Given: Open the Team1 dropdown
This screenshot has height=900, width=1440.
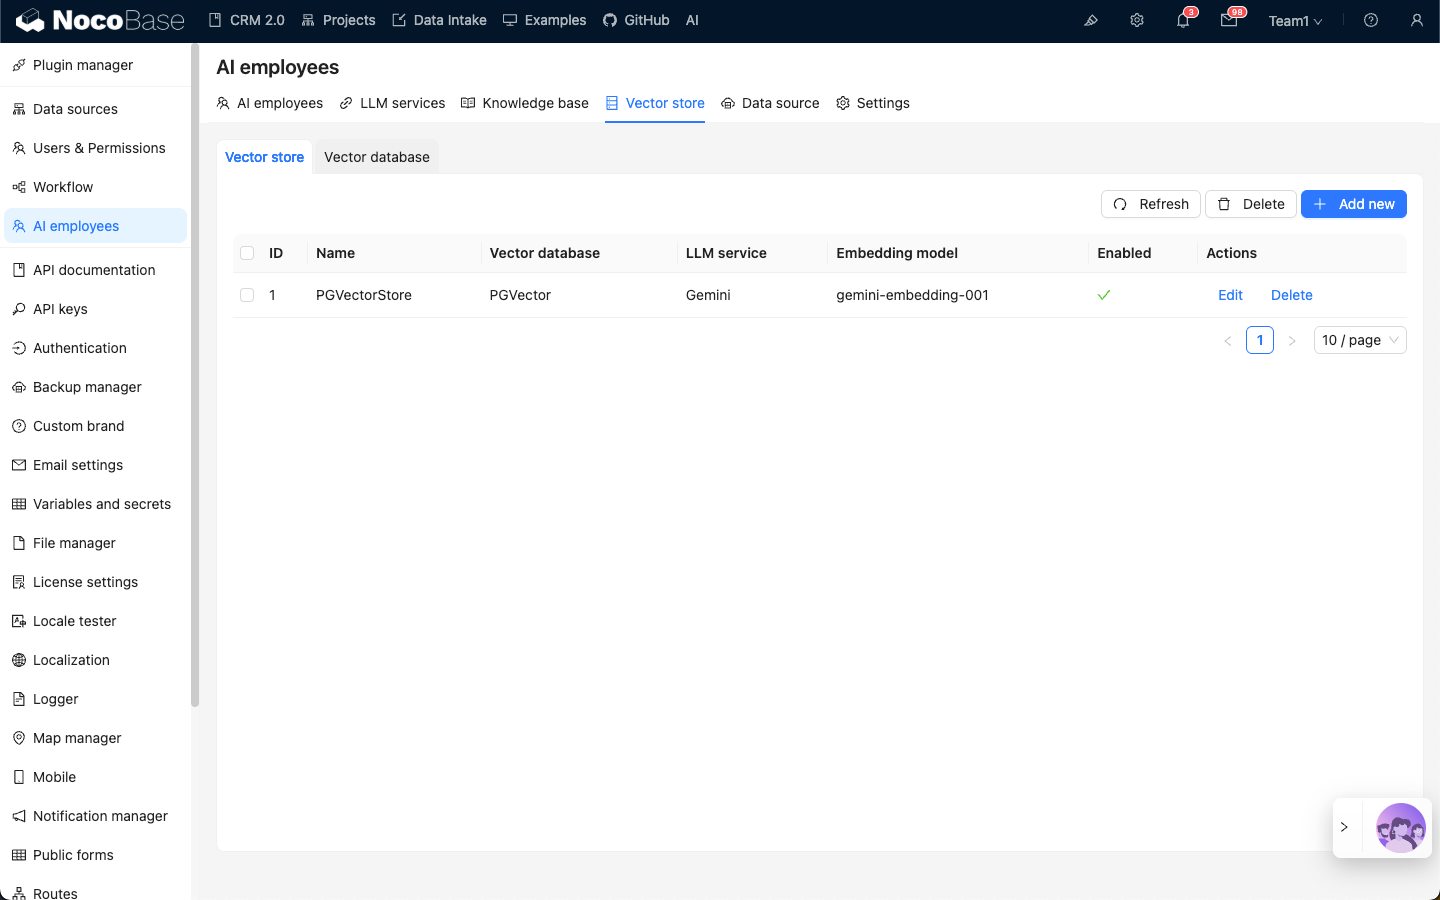Looking at the screenshot, I should [x=1295, y=21].
